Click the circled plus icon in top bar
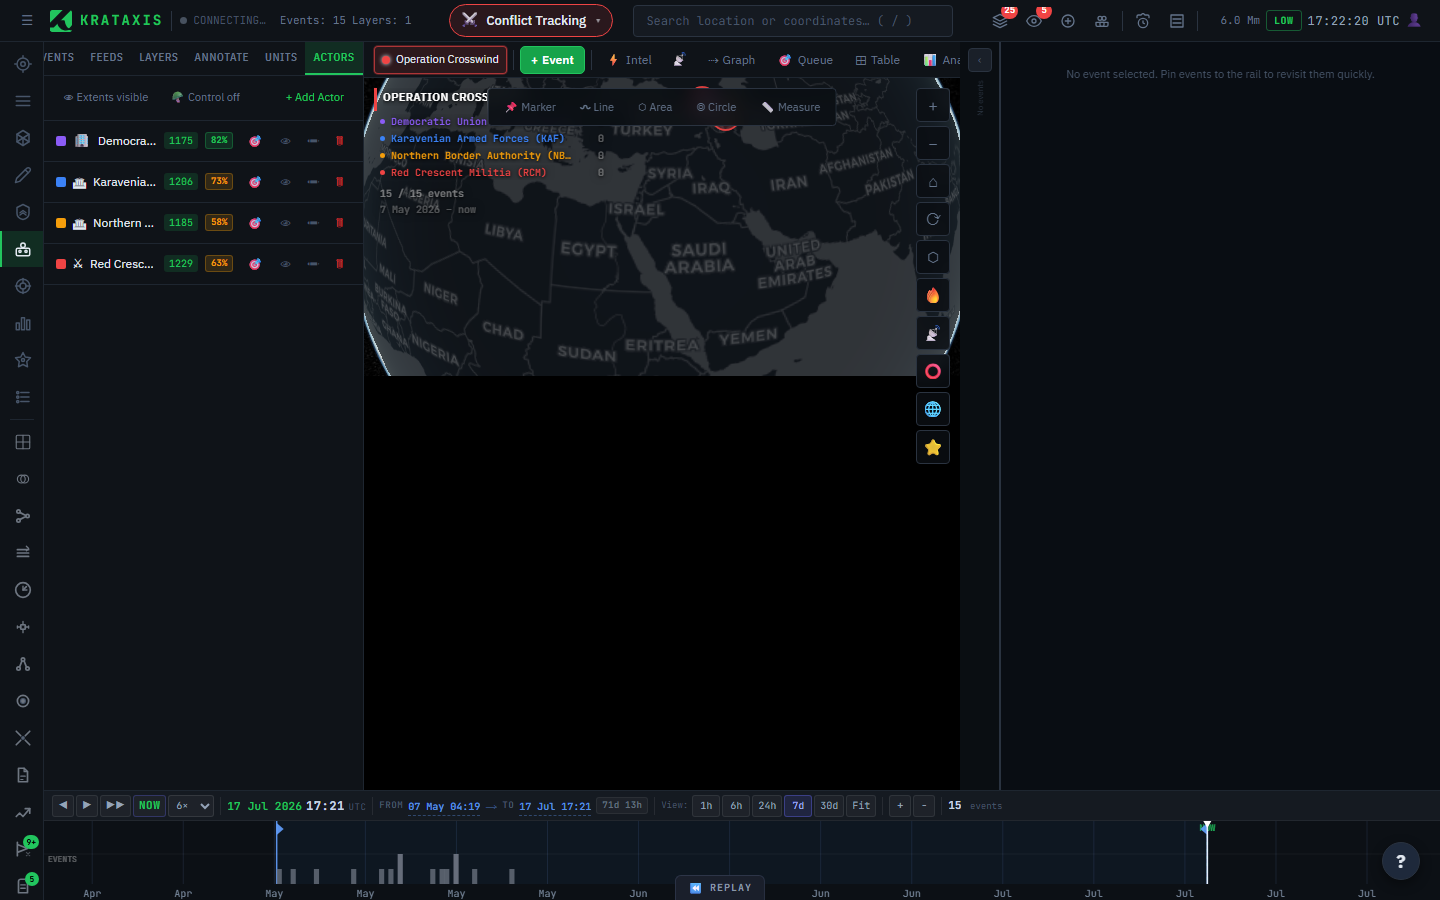 point(1068,20)
